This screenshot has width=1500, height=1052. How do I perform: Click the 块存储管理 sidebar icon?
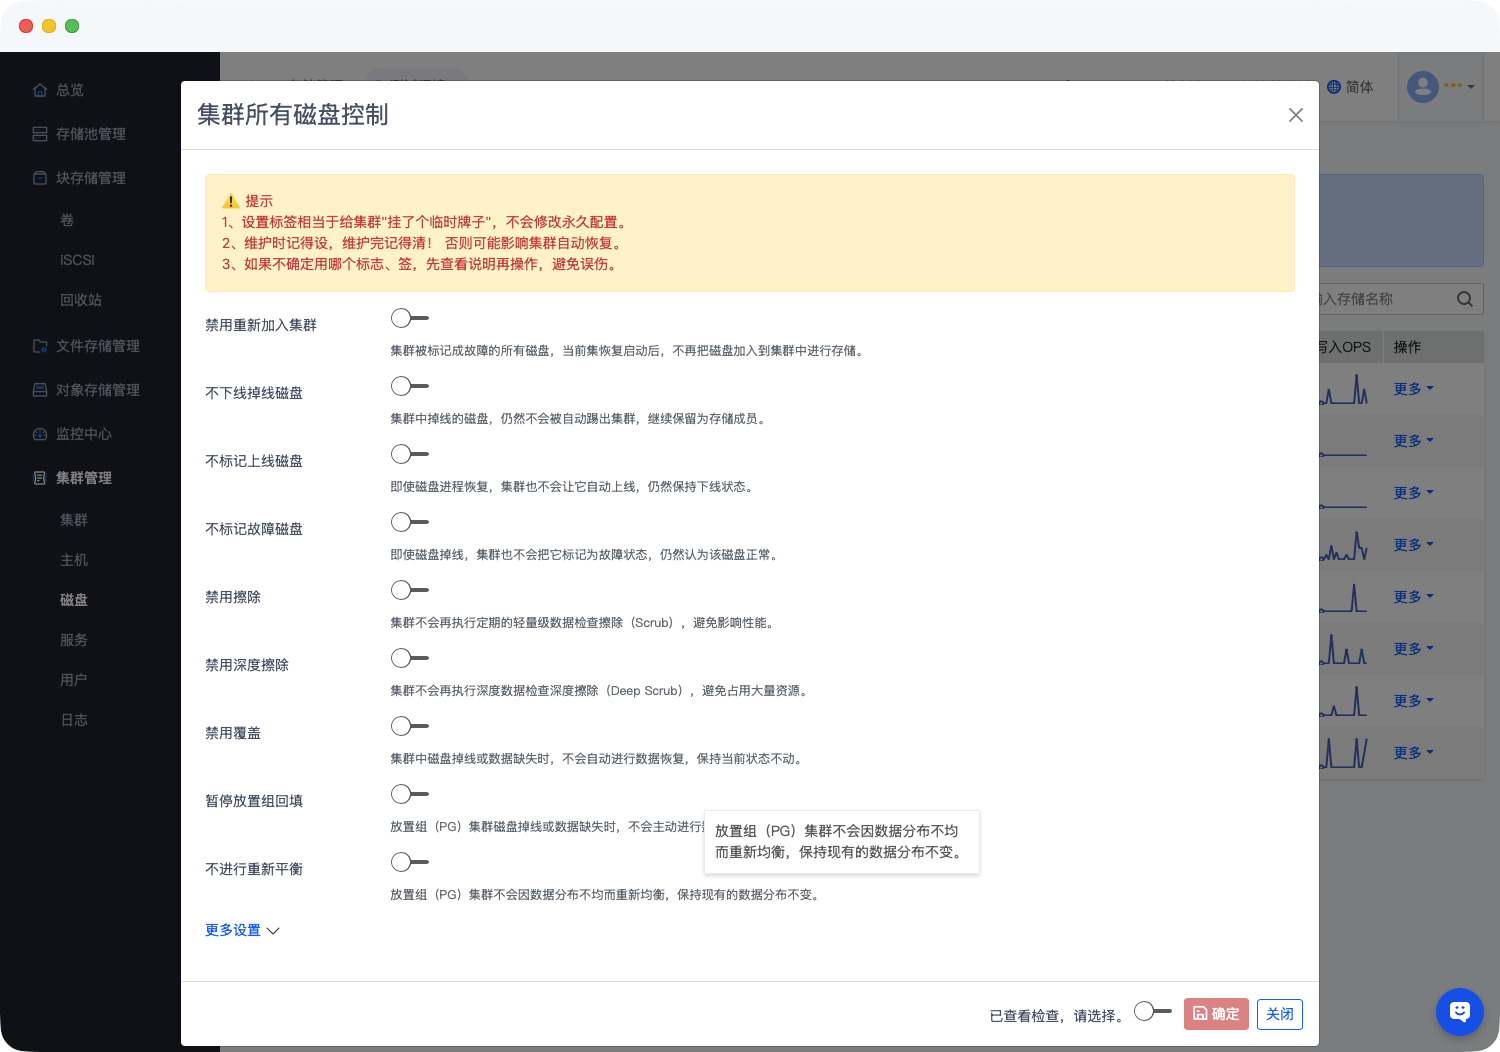[40, 178]
